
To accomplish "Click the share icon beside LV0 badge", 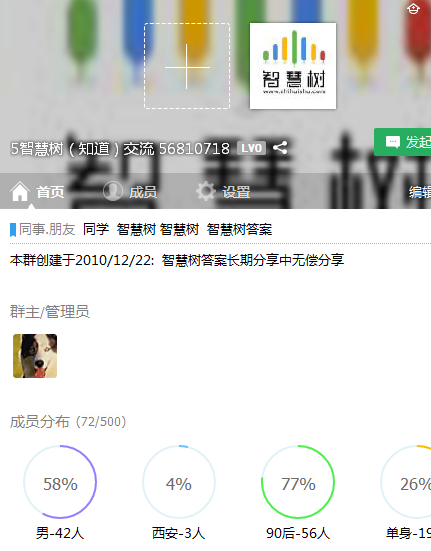I will pos(280,148).
